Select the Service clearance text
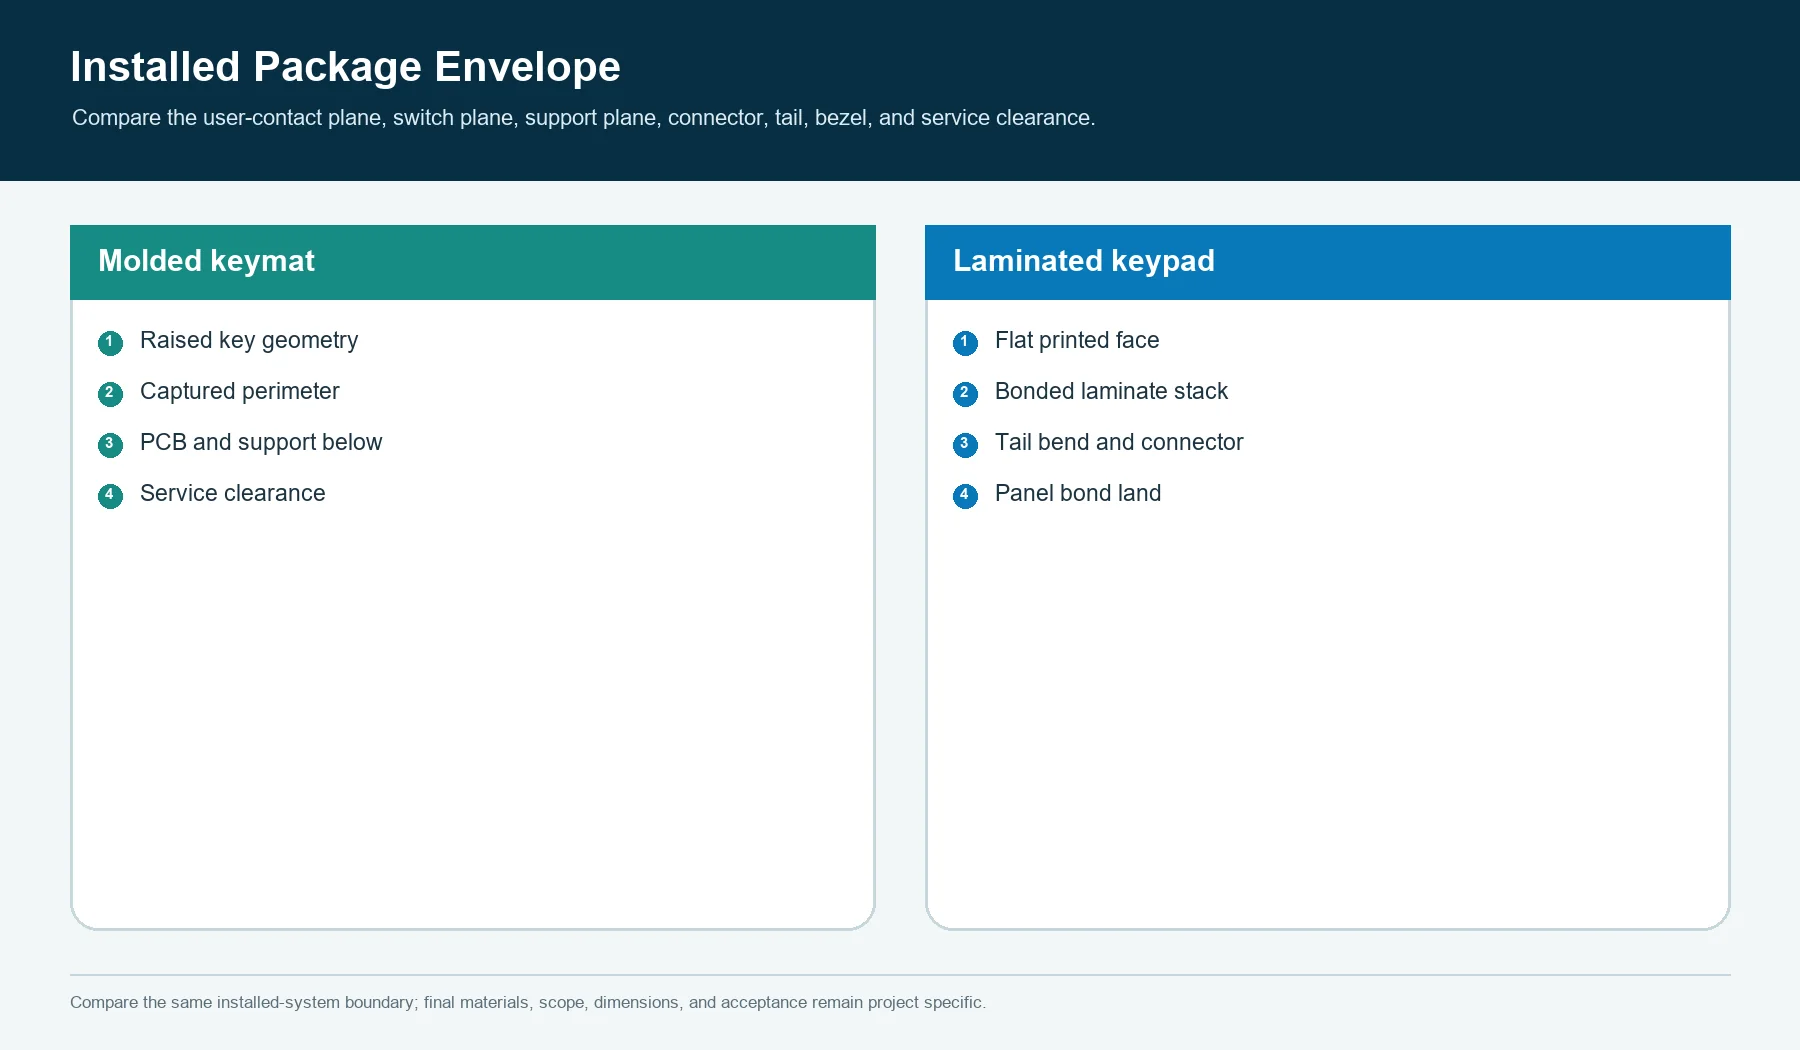This screenshot has width=1800, height=1050. [233, 493]
